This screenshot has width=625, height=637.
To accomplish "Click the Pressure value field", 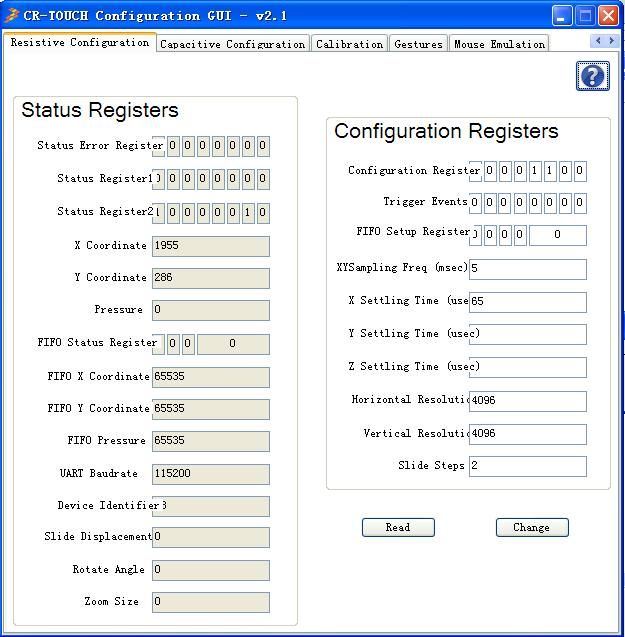I will click(x=211, y=310).
